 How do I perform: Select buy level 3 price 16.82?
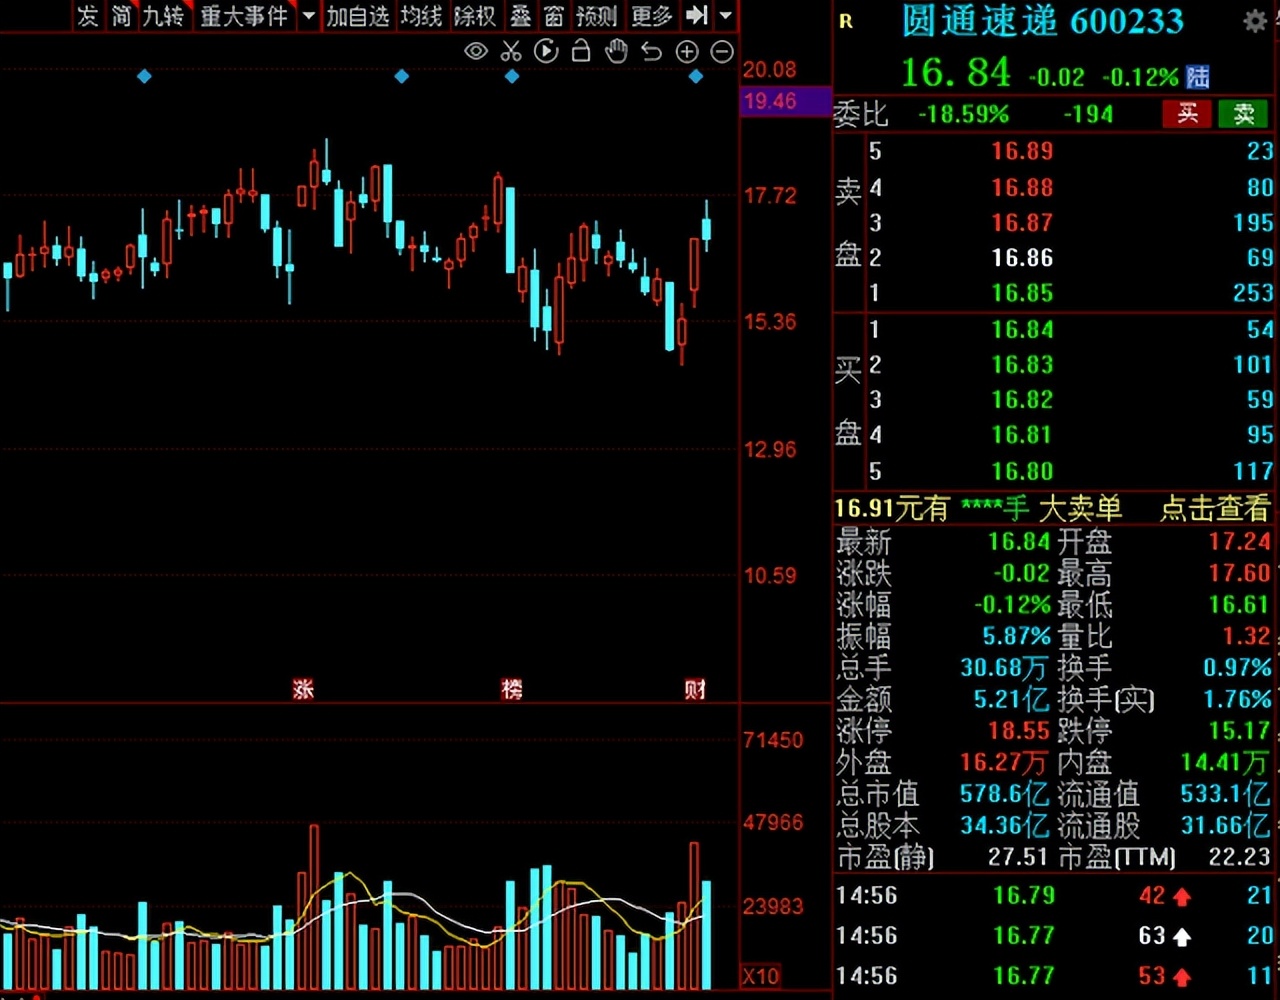tap(1022, 400)
